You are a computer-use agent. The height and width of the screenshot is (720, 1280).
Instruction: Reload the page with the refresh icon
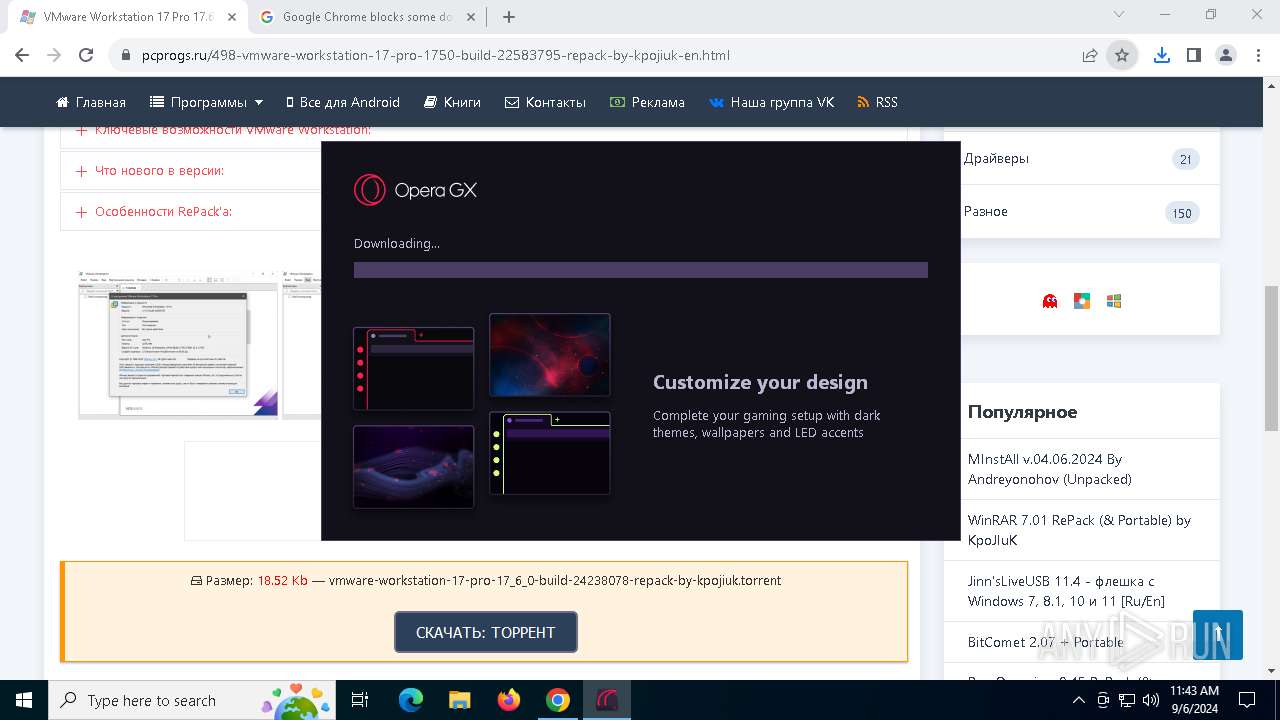pos(86,55)
